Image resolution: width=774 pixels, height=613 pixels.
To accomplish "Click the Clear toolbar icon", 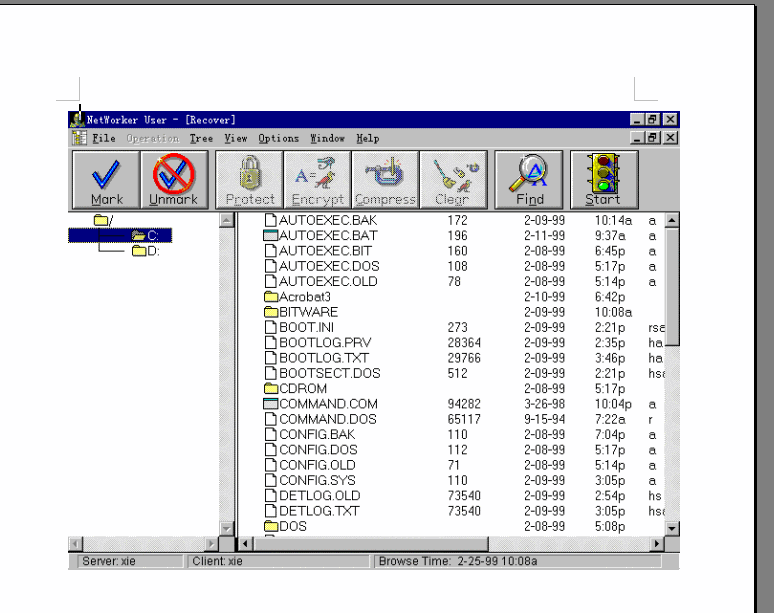I will (453, 179).
